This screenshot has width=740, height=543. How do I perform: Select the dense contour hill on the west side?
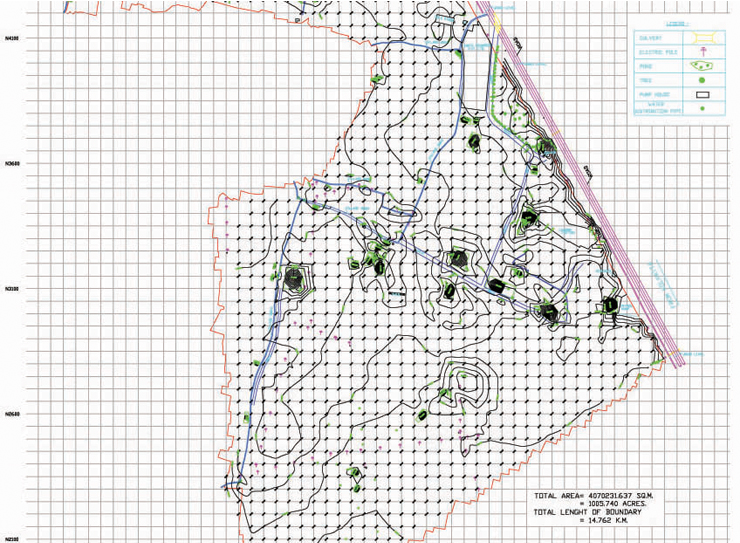click(295, 277)
